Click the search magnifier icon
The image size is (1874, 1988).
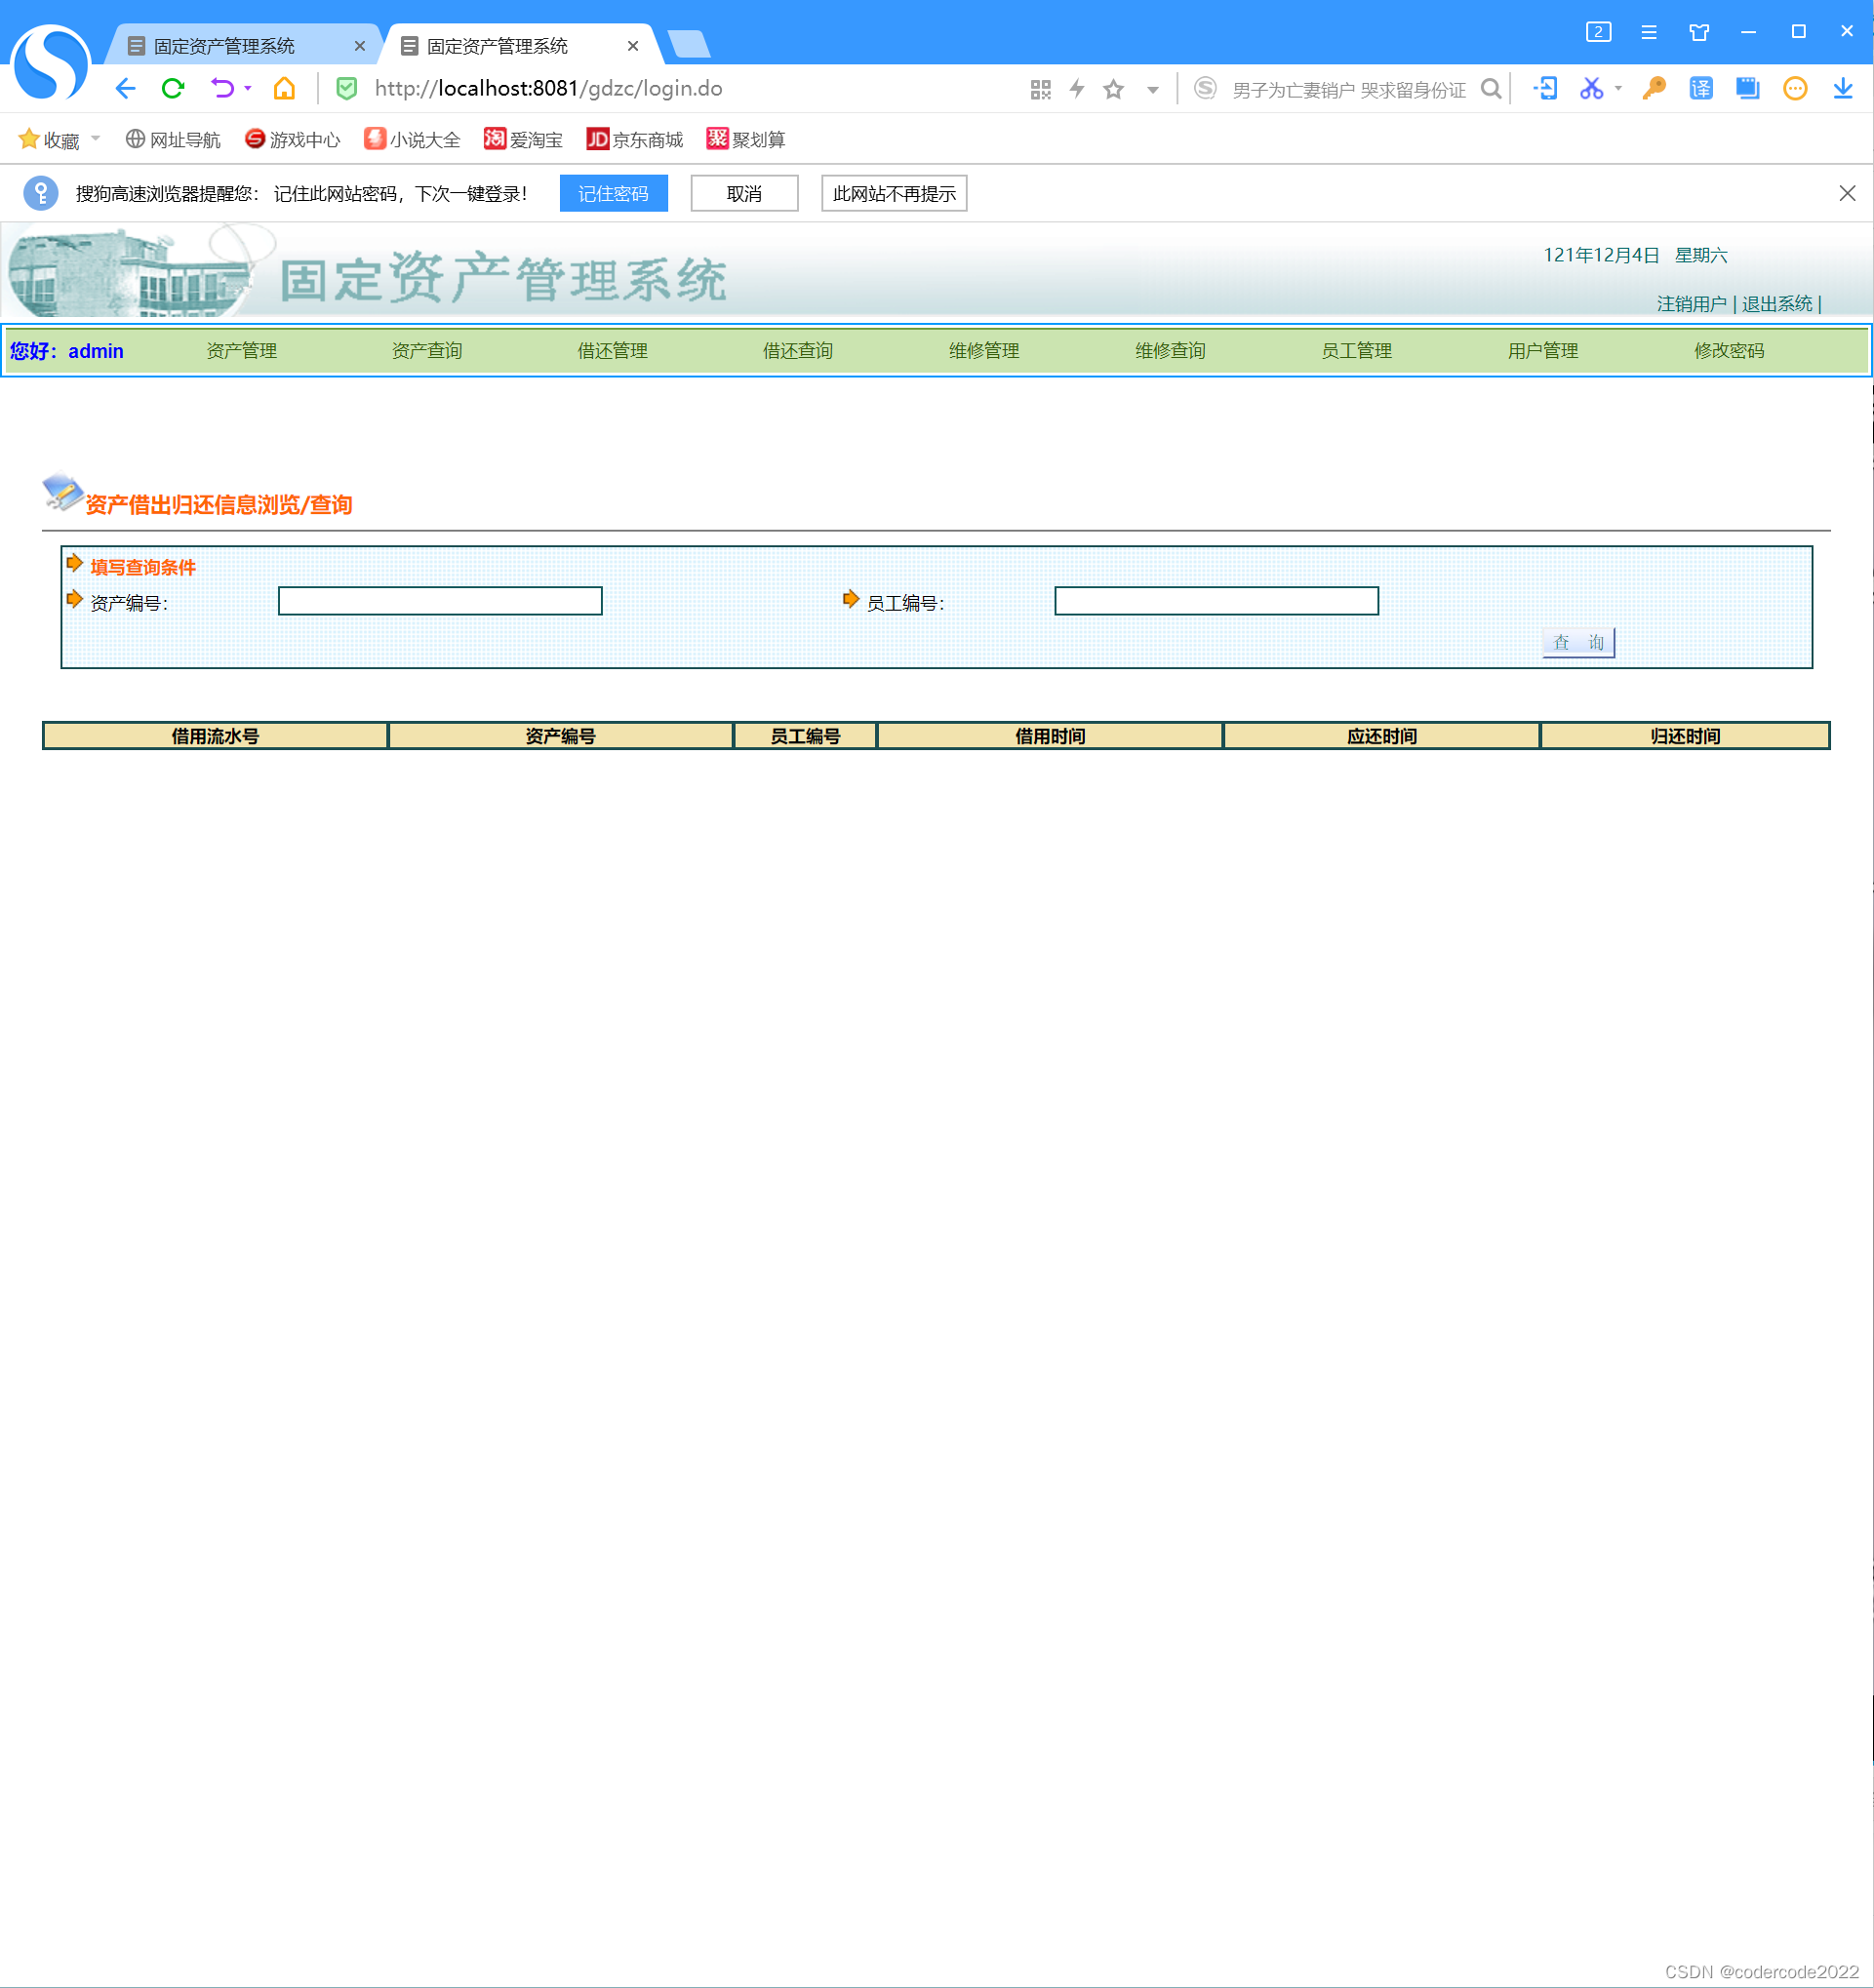point(1490,89)
